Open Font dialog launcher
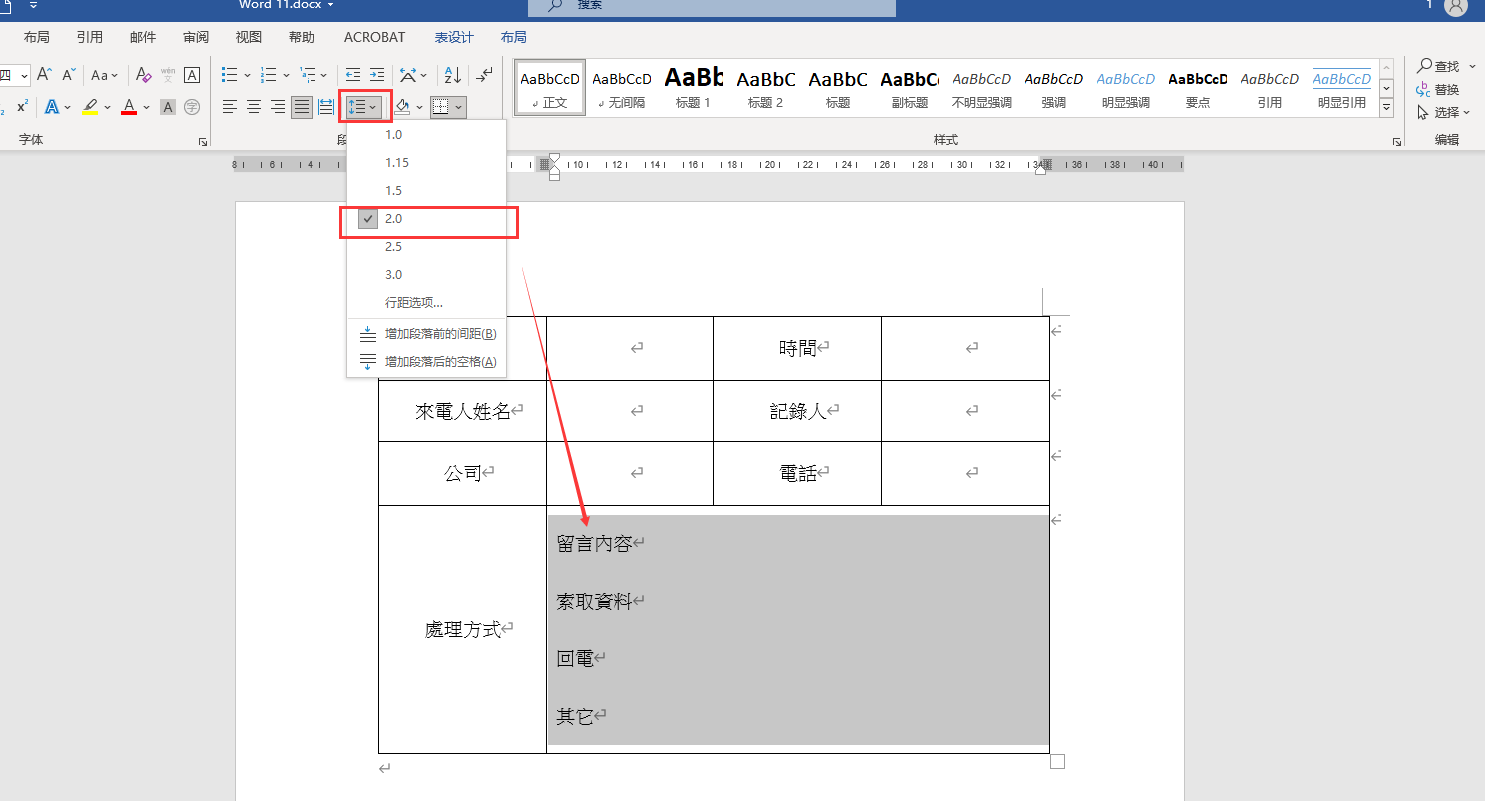 click(x=204, y=143)
